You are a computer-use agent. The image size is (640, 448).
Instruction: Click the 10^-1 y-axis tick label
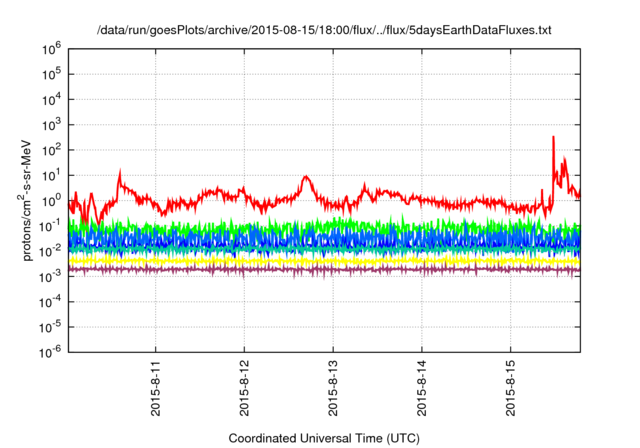coord(50,226)
